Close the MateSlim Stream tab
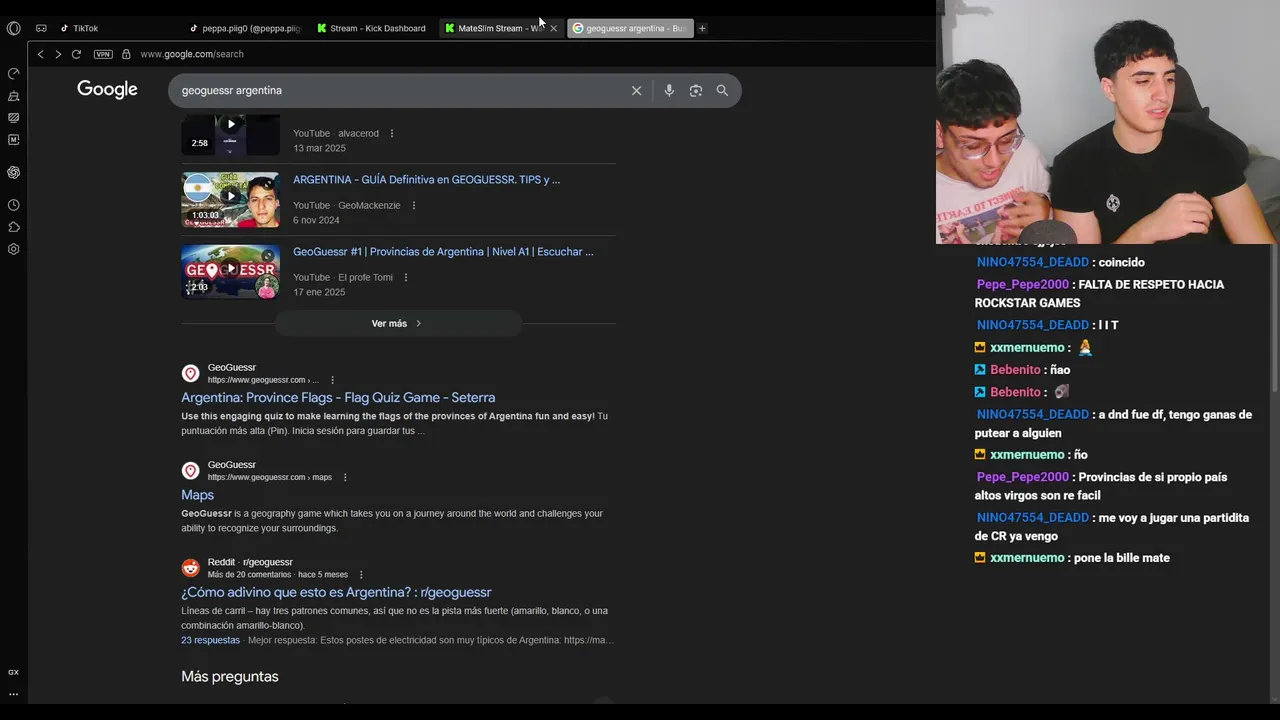 point(553,28)
